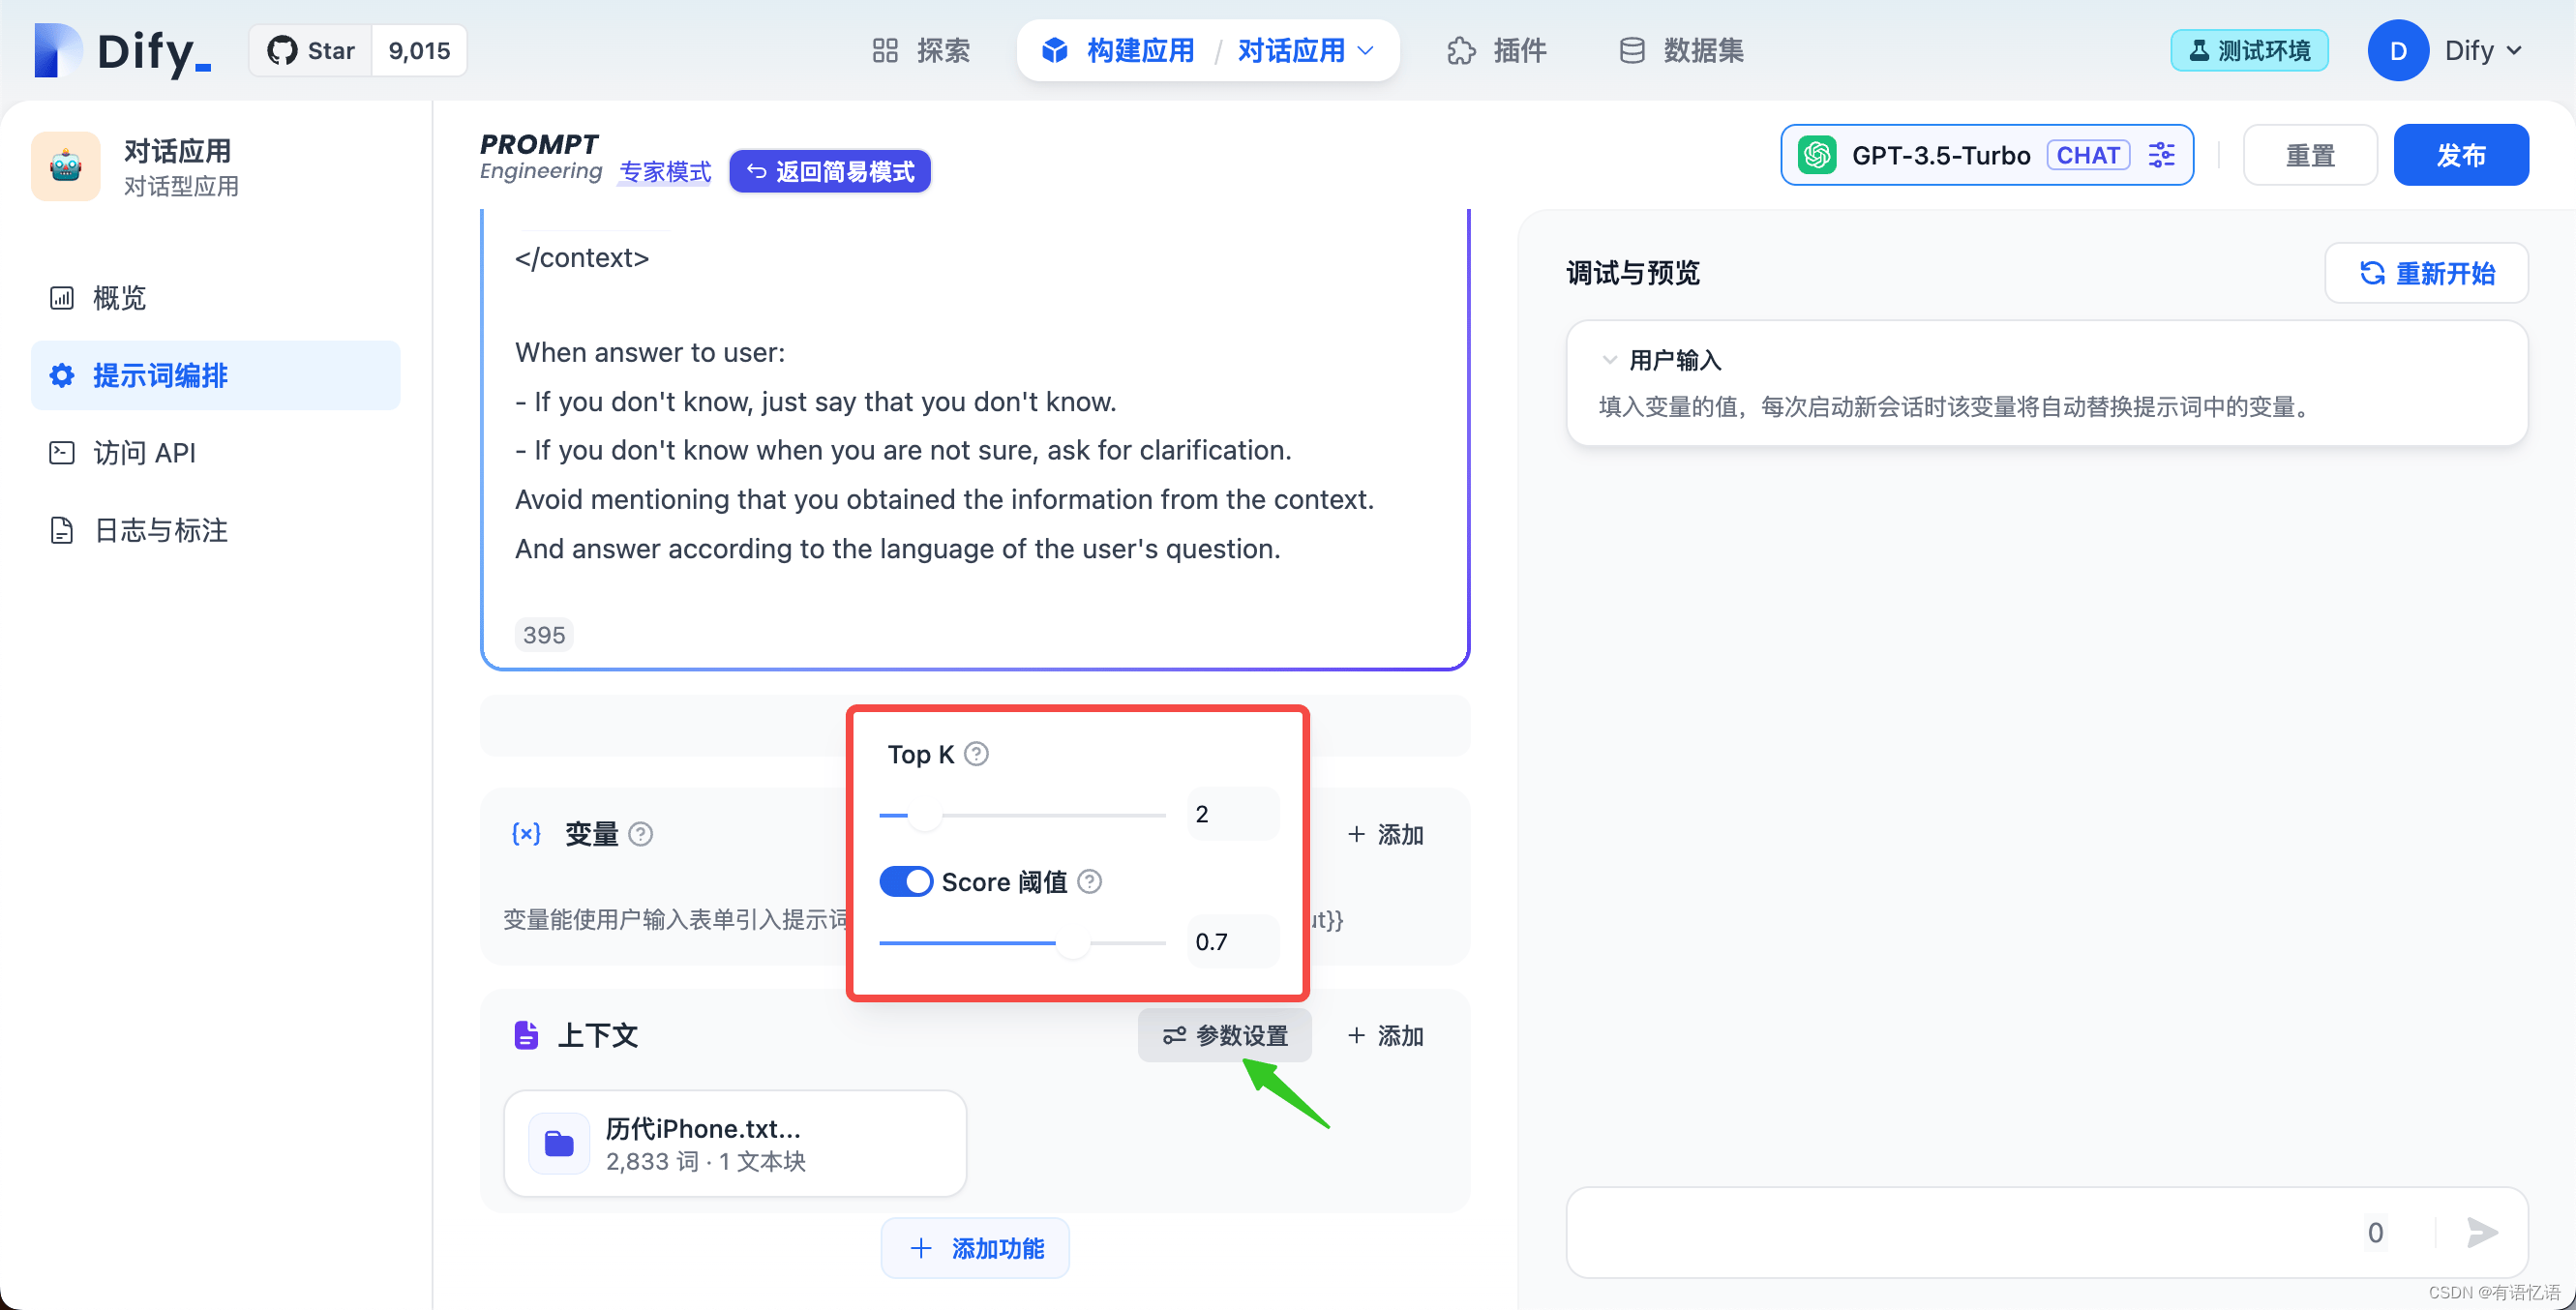Toggle the Score 阈值 switch

coord(906,881)
